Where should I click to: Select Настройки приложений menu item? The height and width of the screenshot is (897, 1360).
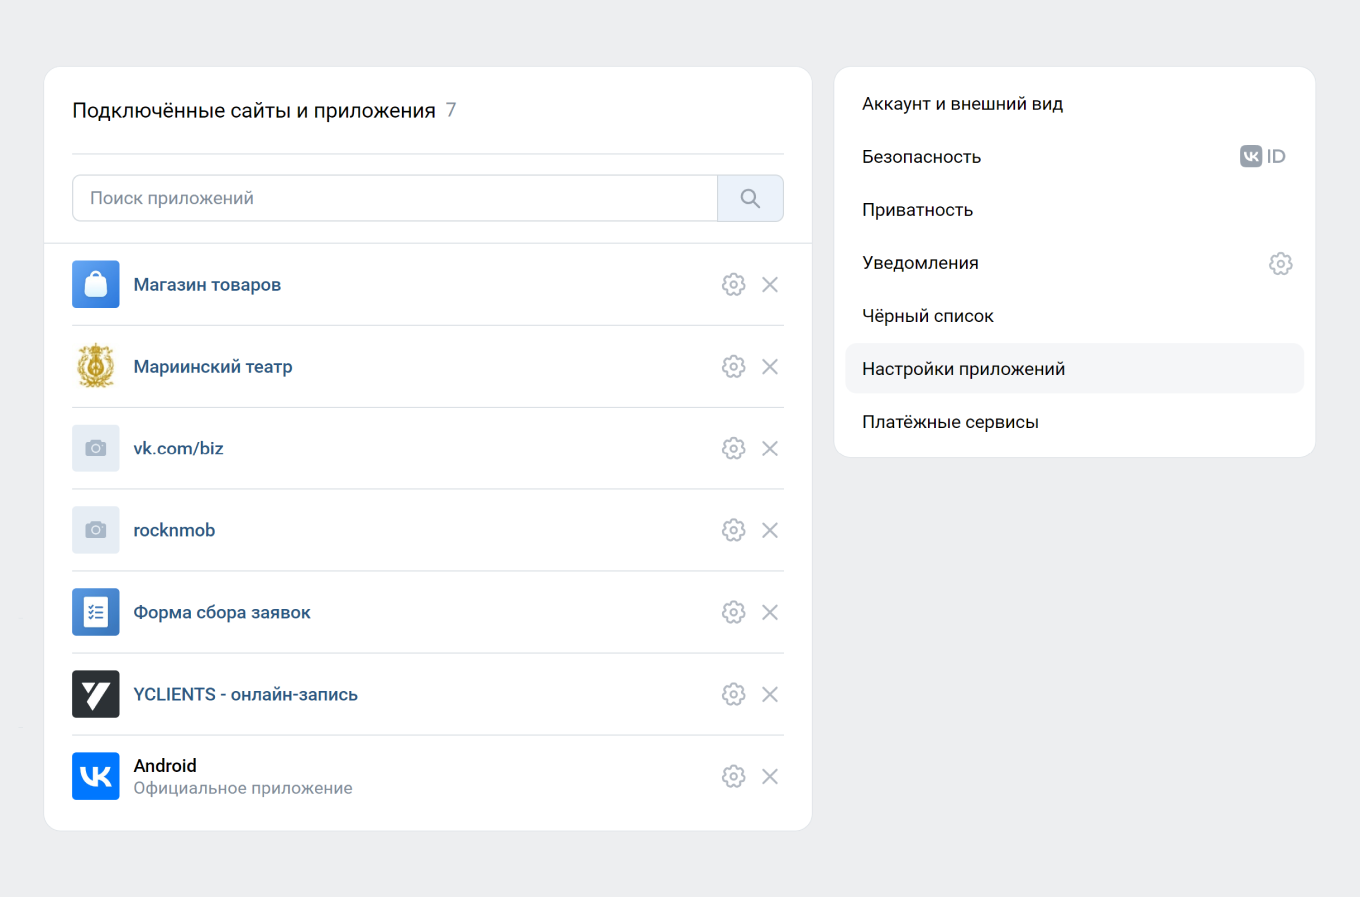[963, 369]
